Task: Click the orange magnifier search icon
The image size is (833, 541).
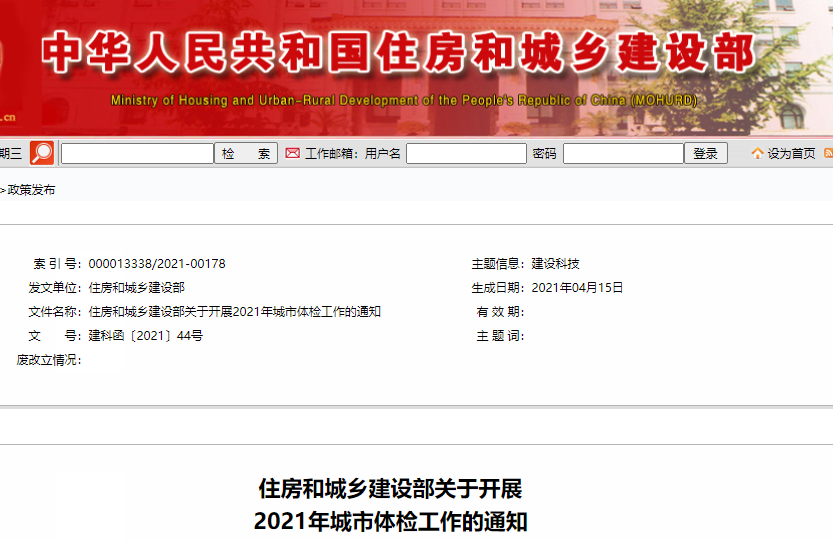Action: point(42,153)
